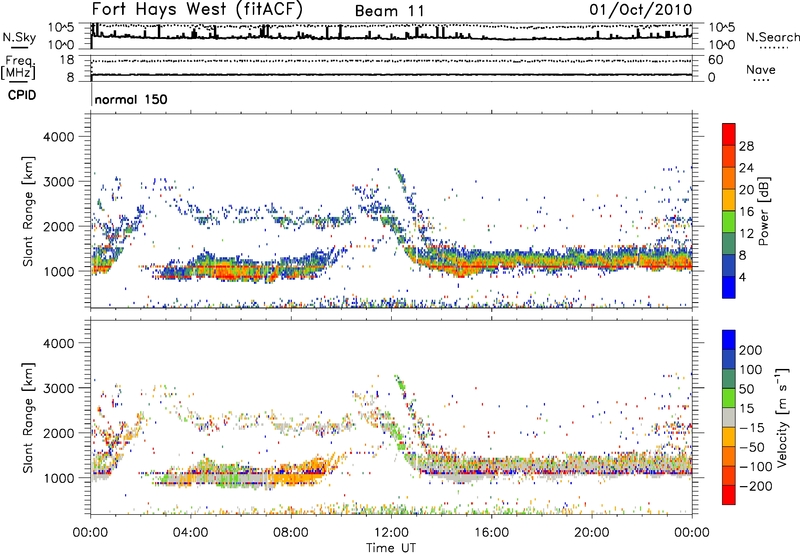Viewport: 800px width, 554px height.
Task: Click the '50' Velocity color bar value
Action: [x=746, y=389]
